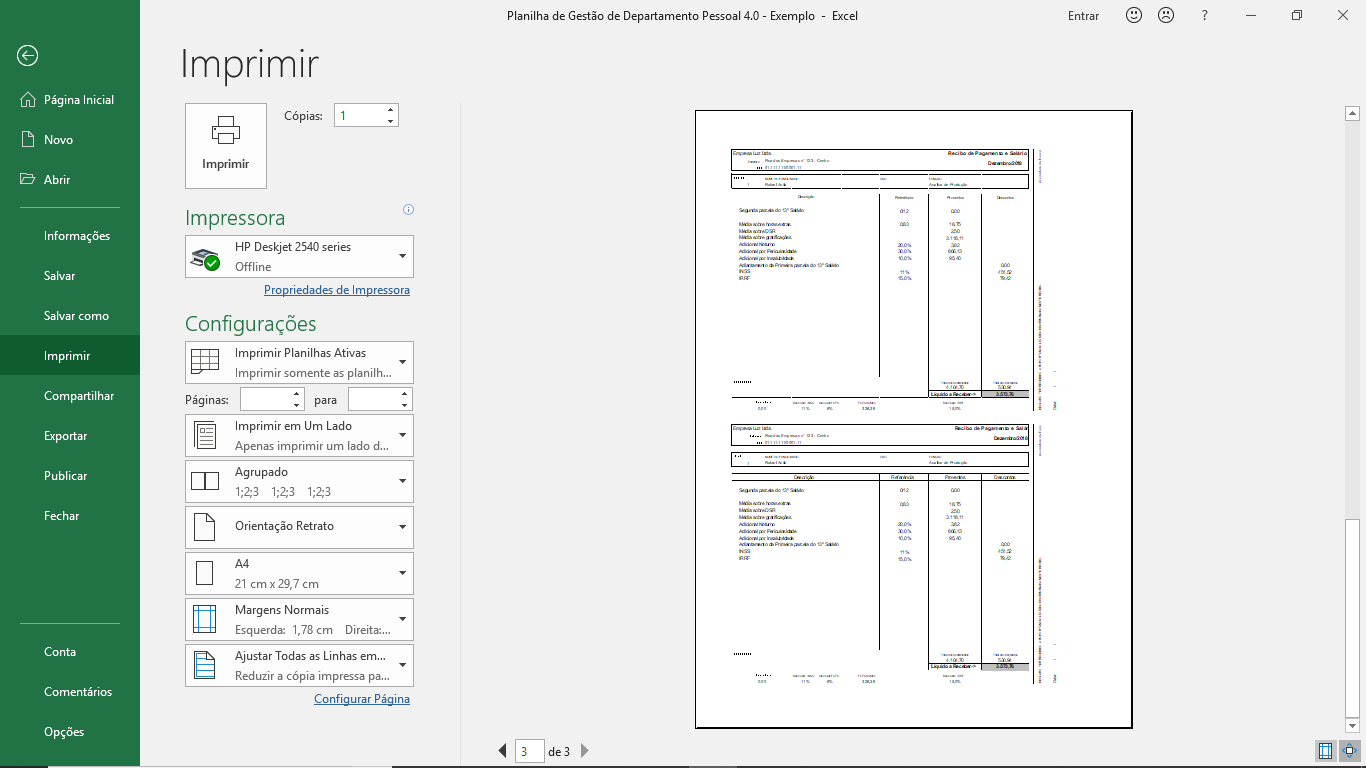Send a smile feedback icon
This screenshot has width=1366, height=768.
(1134, 16)
